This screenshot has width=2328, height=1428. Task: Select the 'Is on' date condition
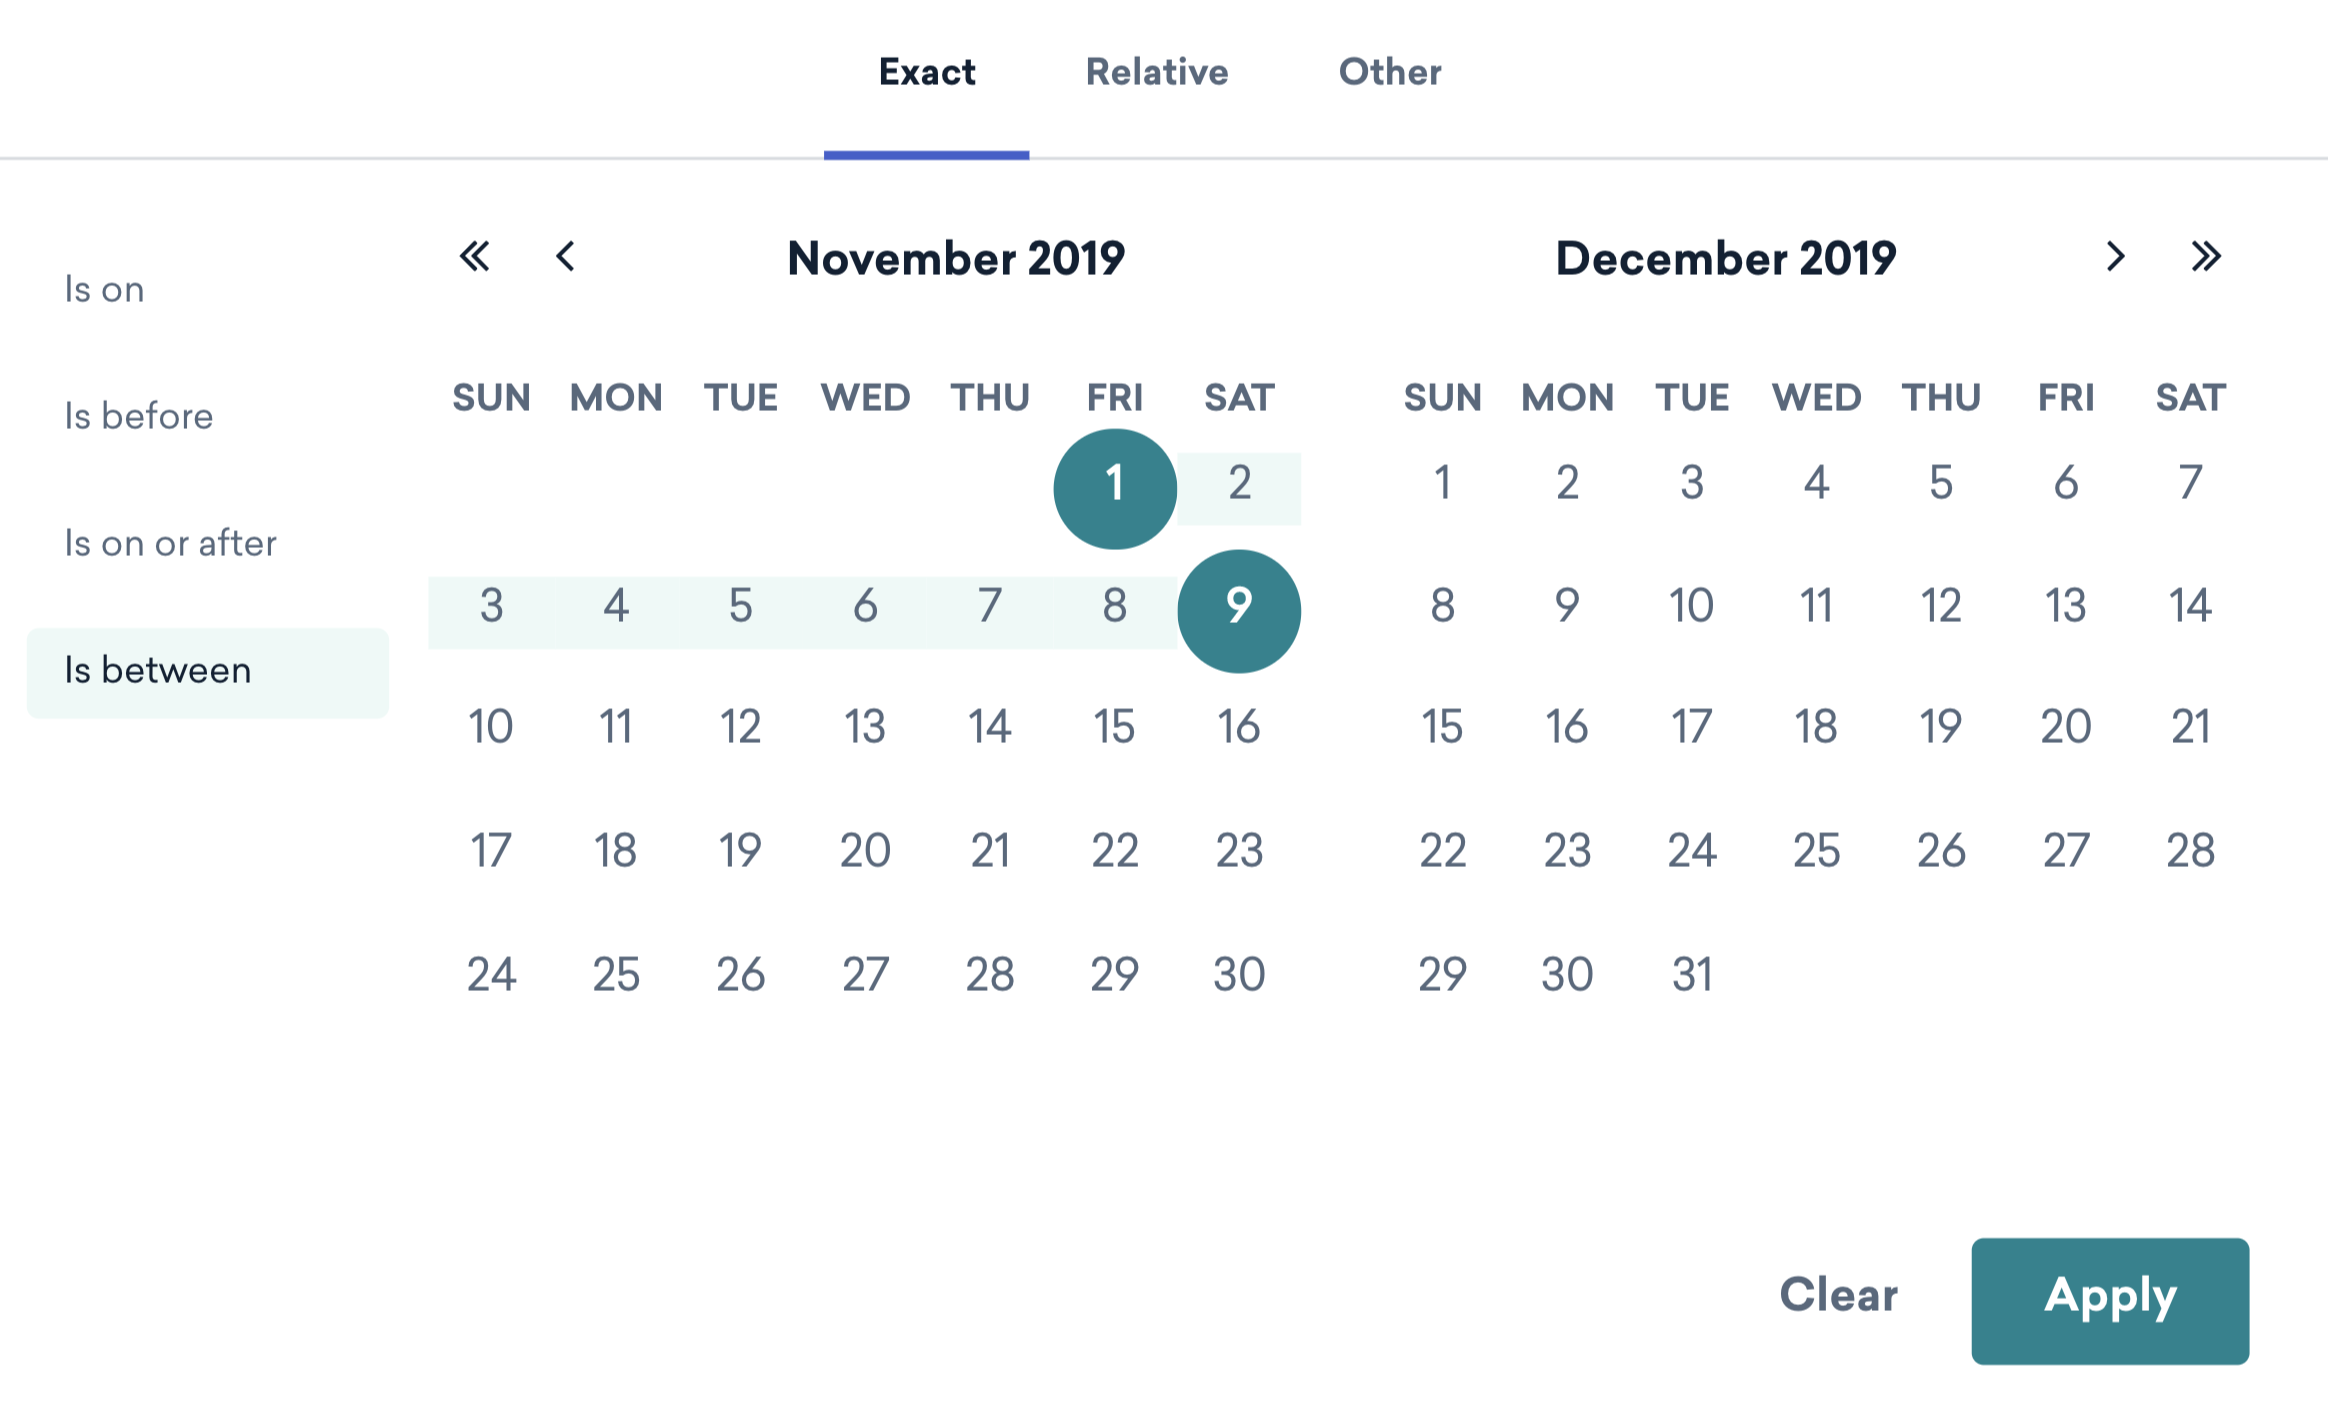point(104,288)
